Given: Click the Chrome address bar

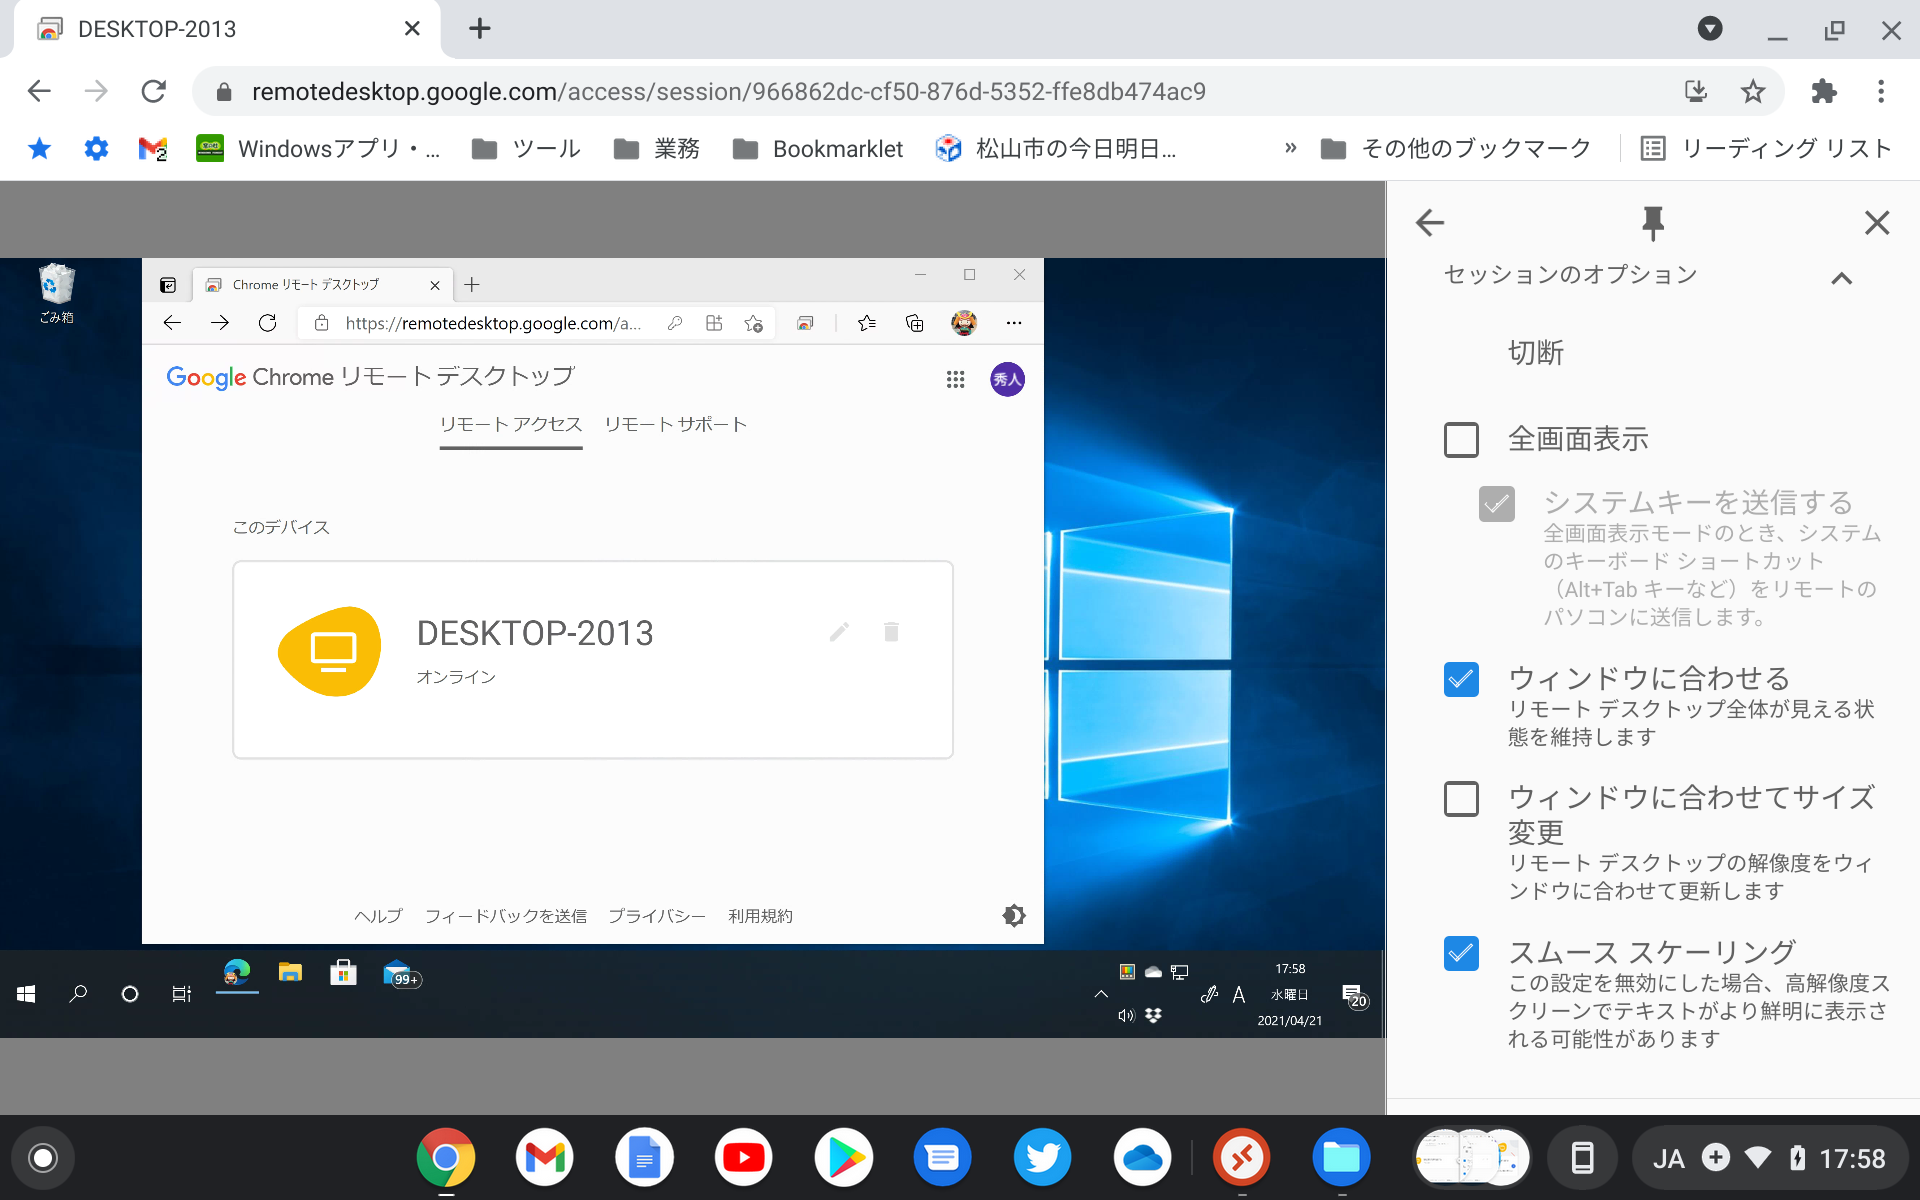Looking at the screenshot, I should coord(700,91).
